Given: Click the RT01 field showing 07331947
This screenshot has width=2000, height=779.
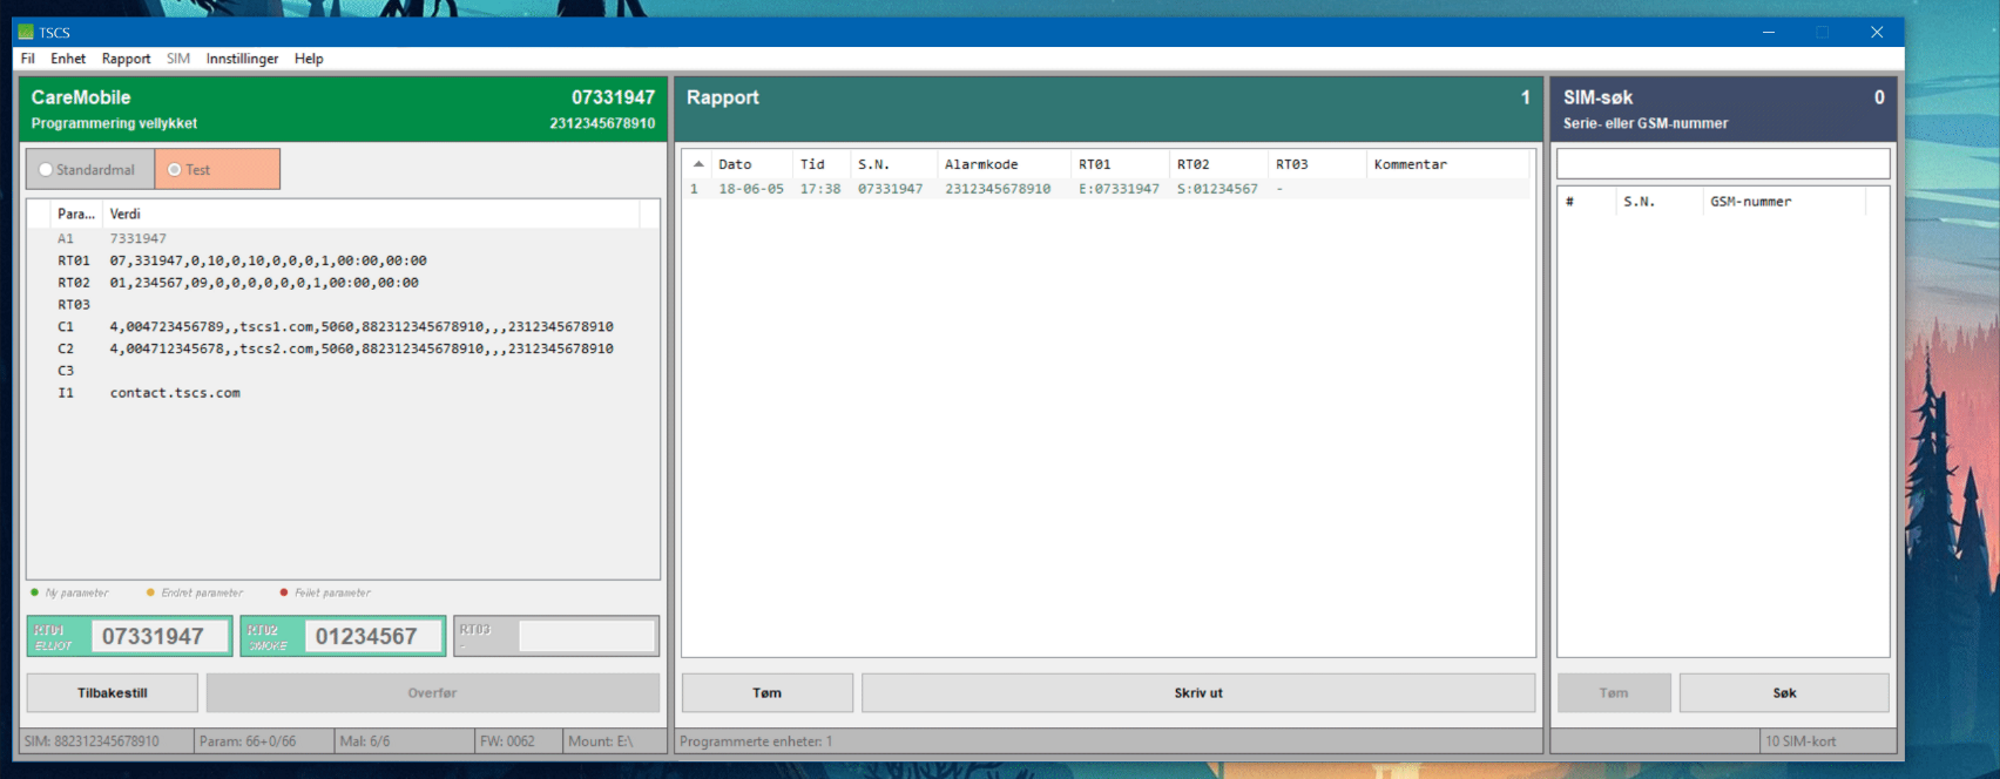Looking at the screenshot, I should [160, 636].
